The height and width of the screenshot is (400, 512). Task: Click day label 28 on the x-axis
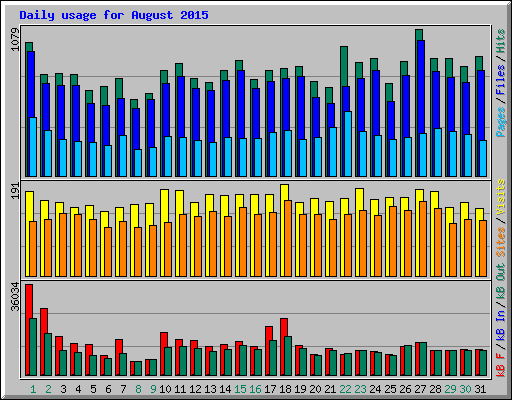(435, 389)
